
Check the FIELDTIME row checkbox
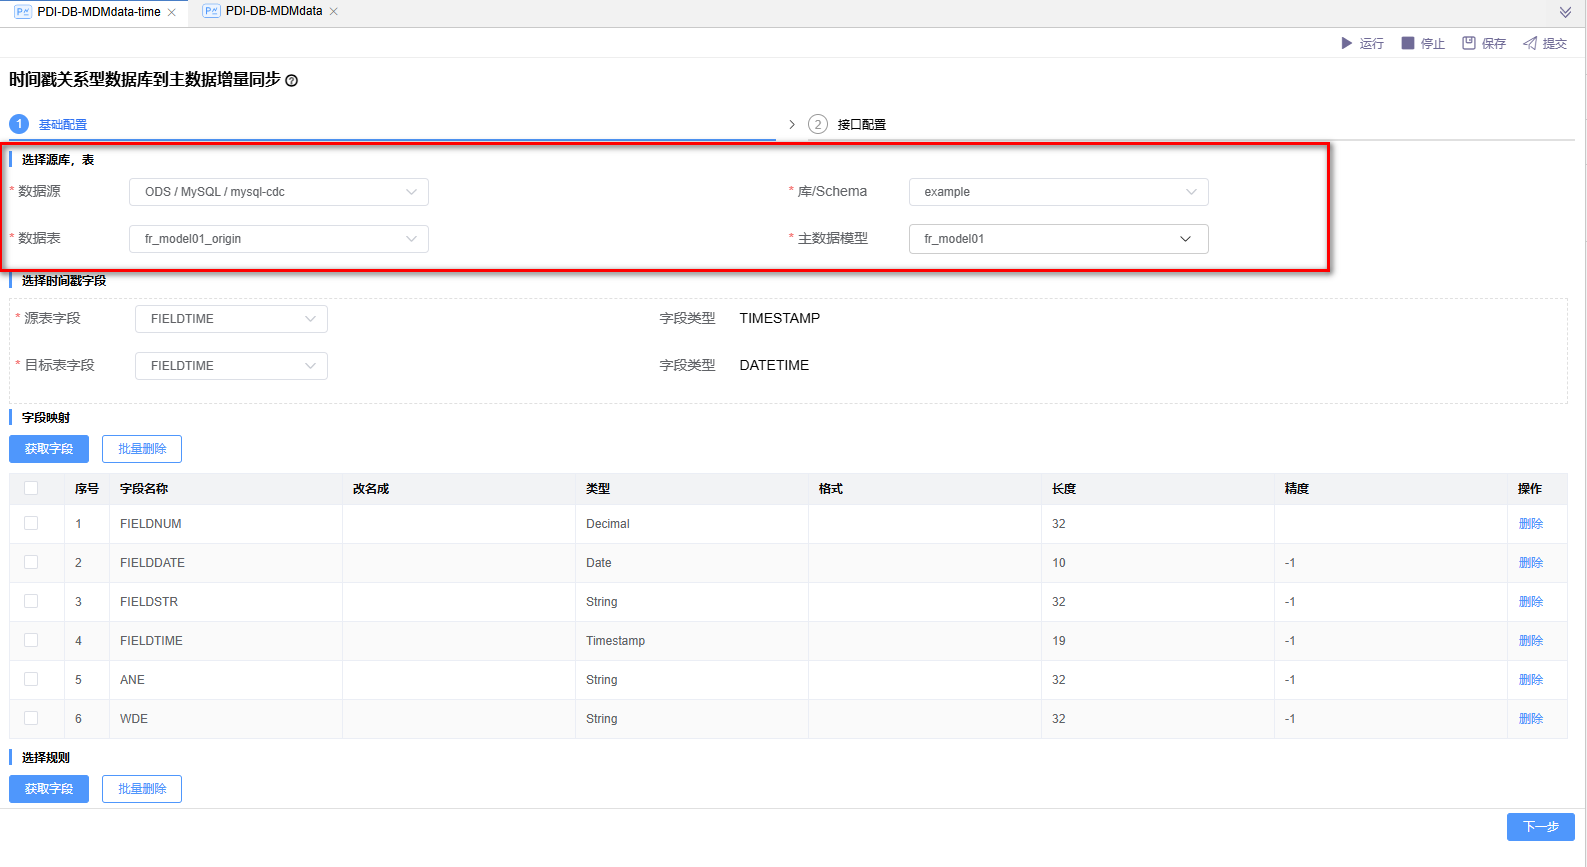coord(31,640)
